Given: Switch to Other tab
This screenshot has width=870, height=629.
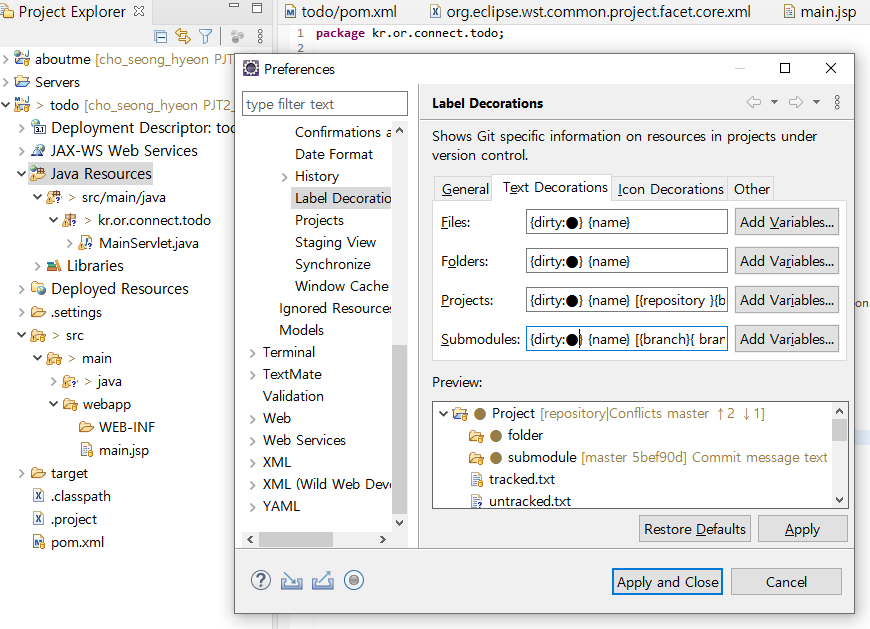Looking at the screenshot, I should pos(752,189).
